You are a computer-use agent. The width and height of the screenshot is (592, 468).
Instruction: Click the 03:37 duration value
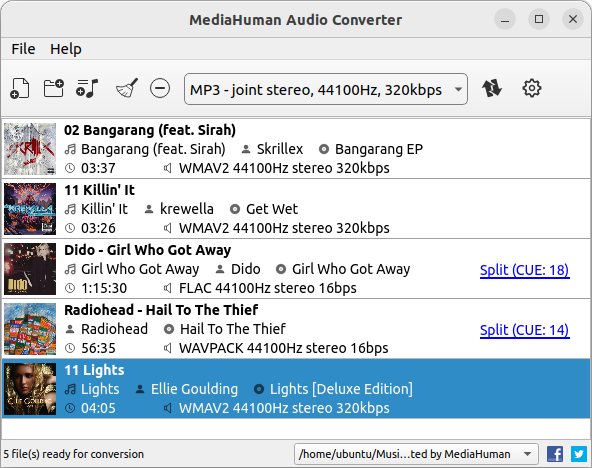pos(98,168)
